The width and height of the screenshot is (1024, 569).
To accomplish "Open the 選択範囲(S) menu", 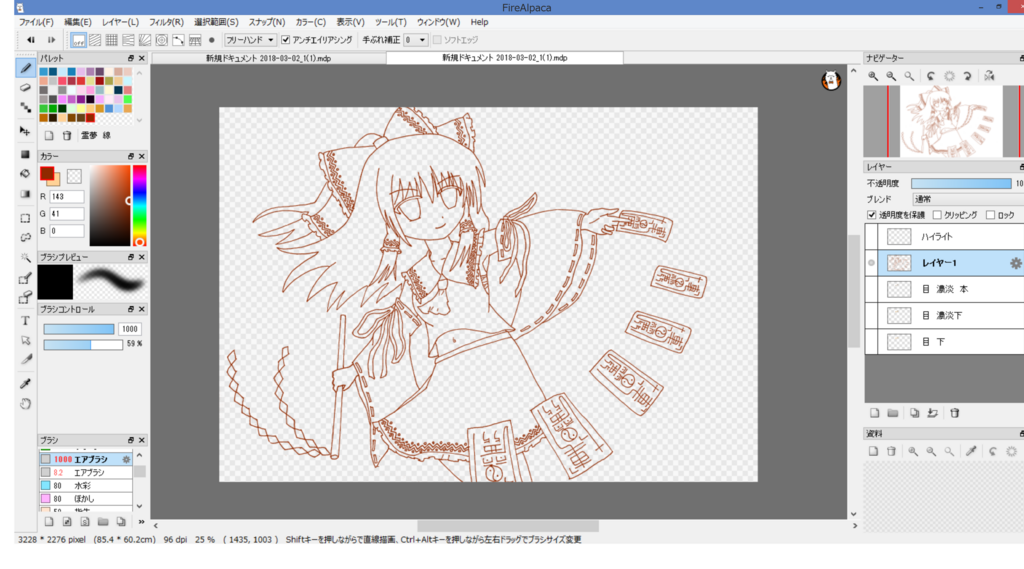I will (x=216, y=22).
